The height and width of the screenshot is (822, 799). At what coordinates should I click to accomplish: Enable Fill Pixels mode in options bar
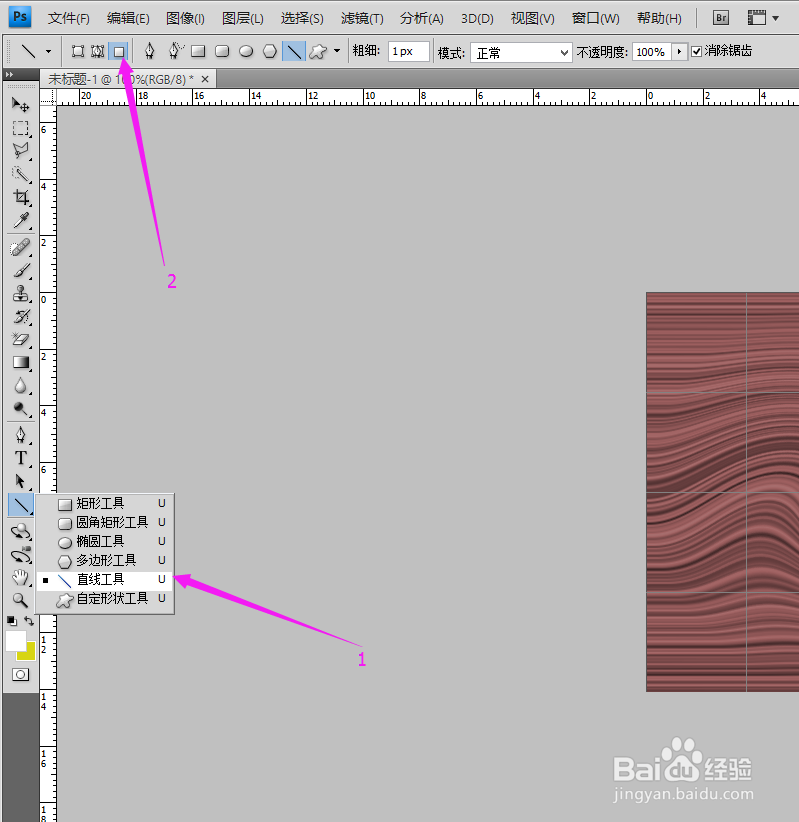[x=118, y=51]
